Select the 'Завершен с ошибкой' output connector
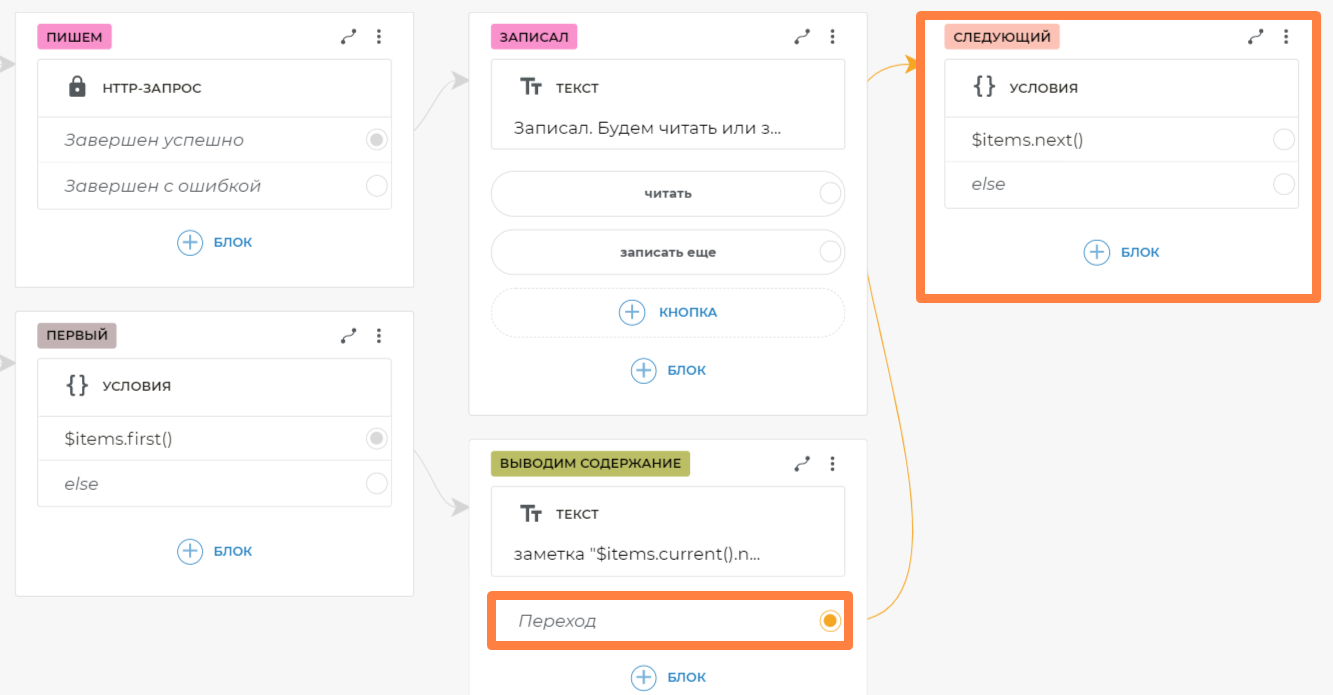This screenshot has height=695, width=1333. 376,186
